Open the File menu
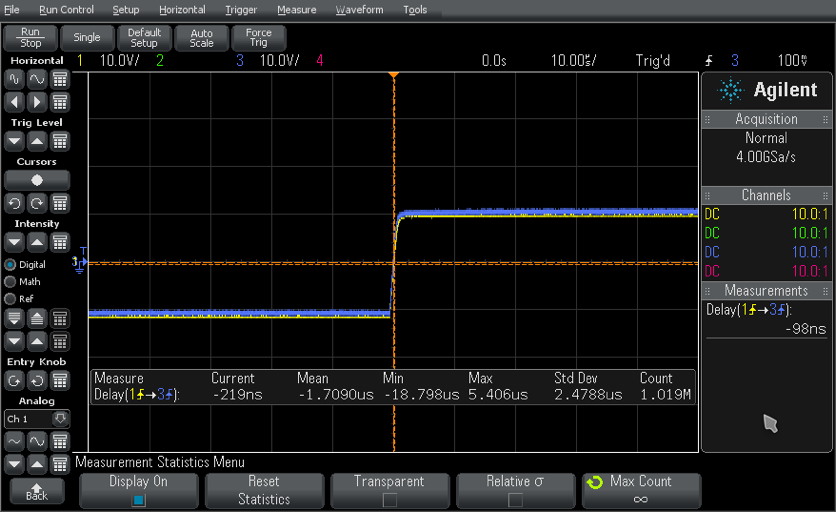 [x=11, y=10]
